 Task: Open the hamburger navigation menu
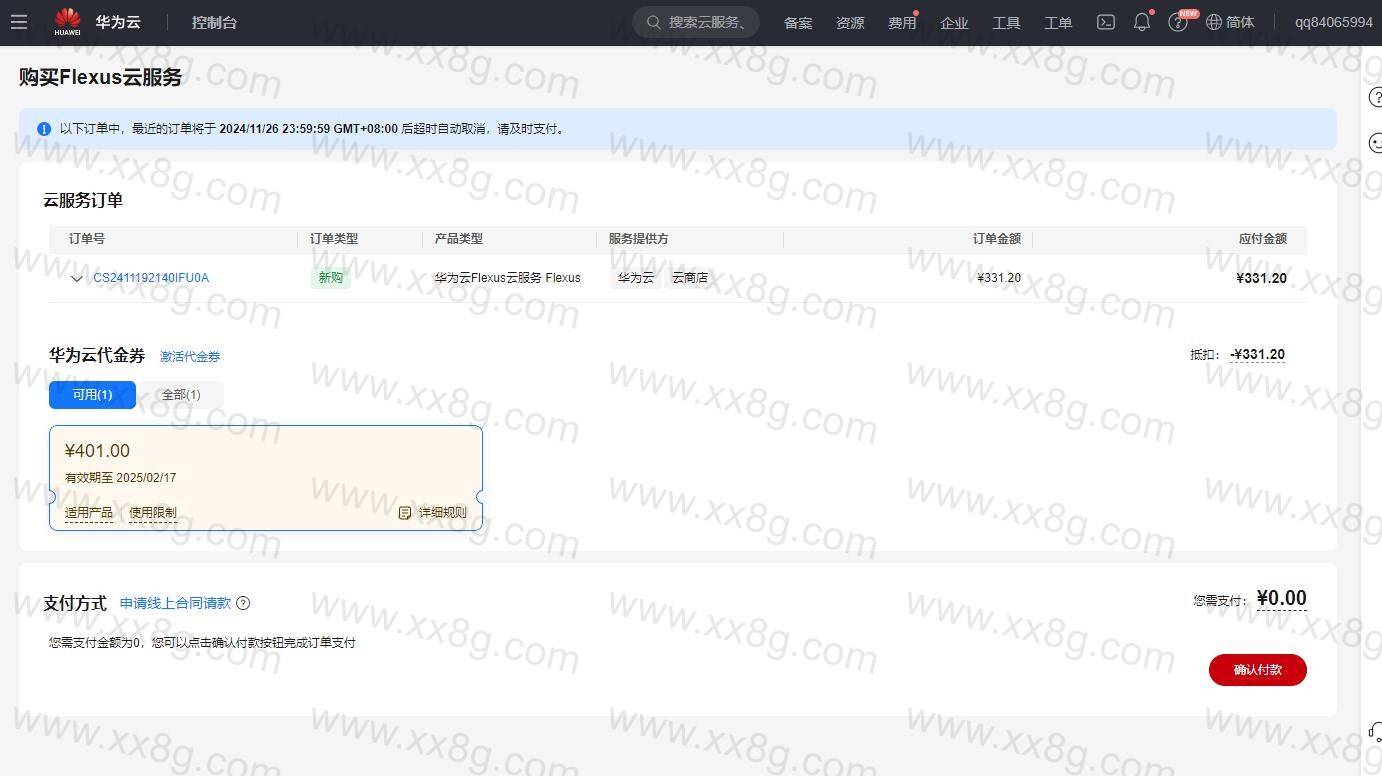pos(19,22)
